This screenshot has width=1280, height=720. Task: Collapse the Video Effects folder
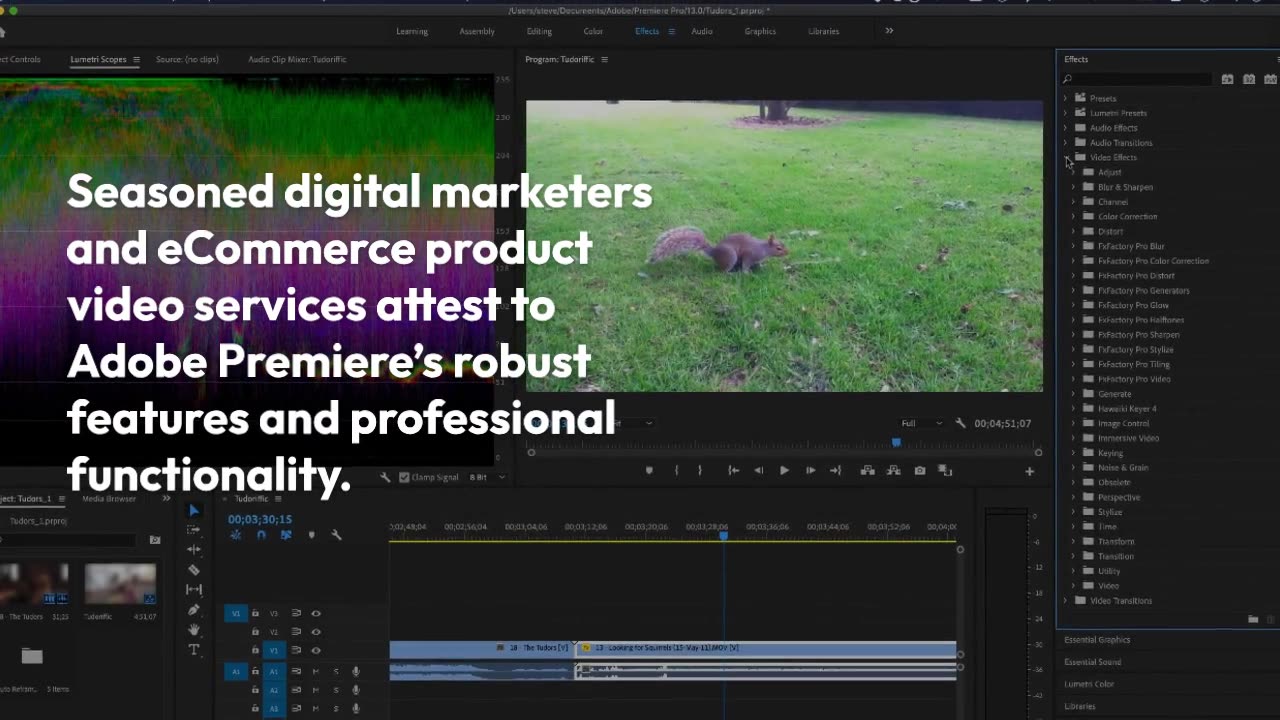point(1066,158)
